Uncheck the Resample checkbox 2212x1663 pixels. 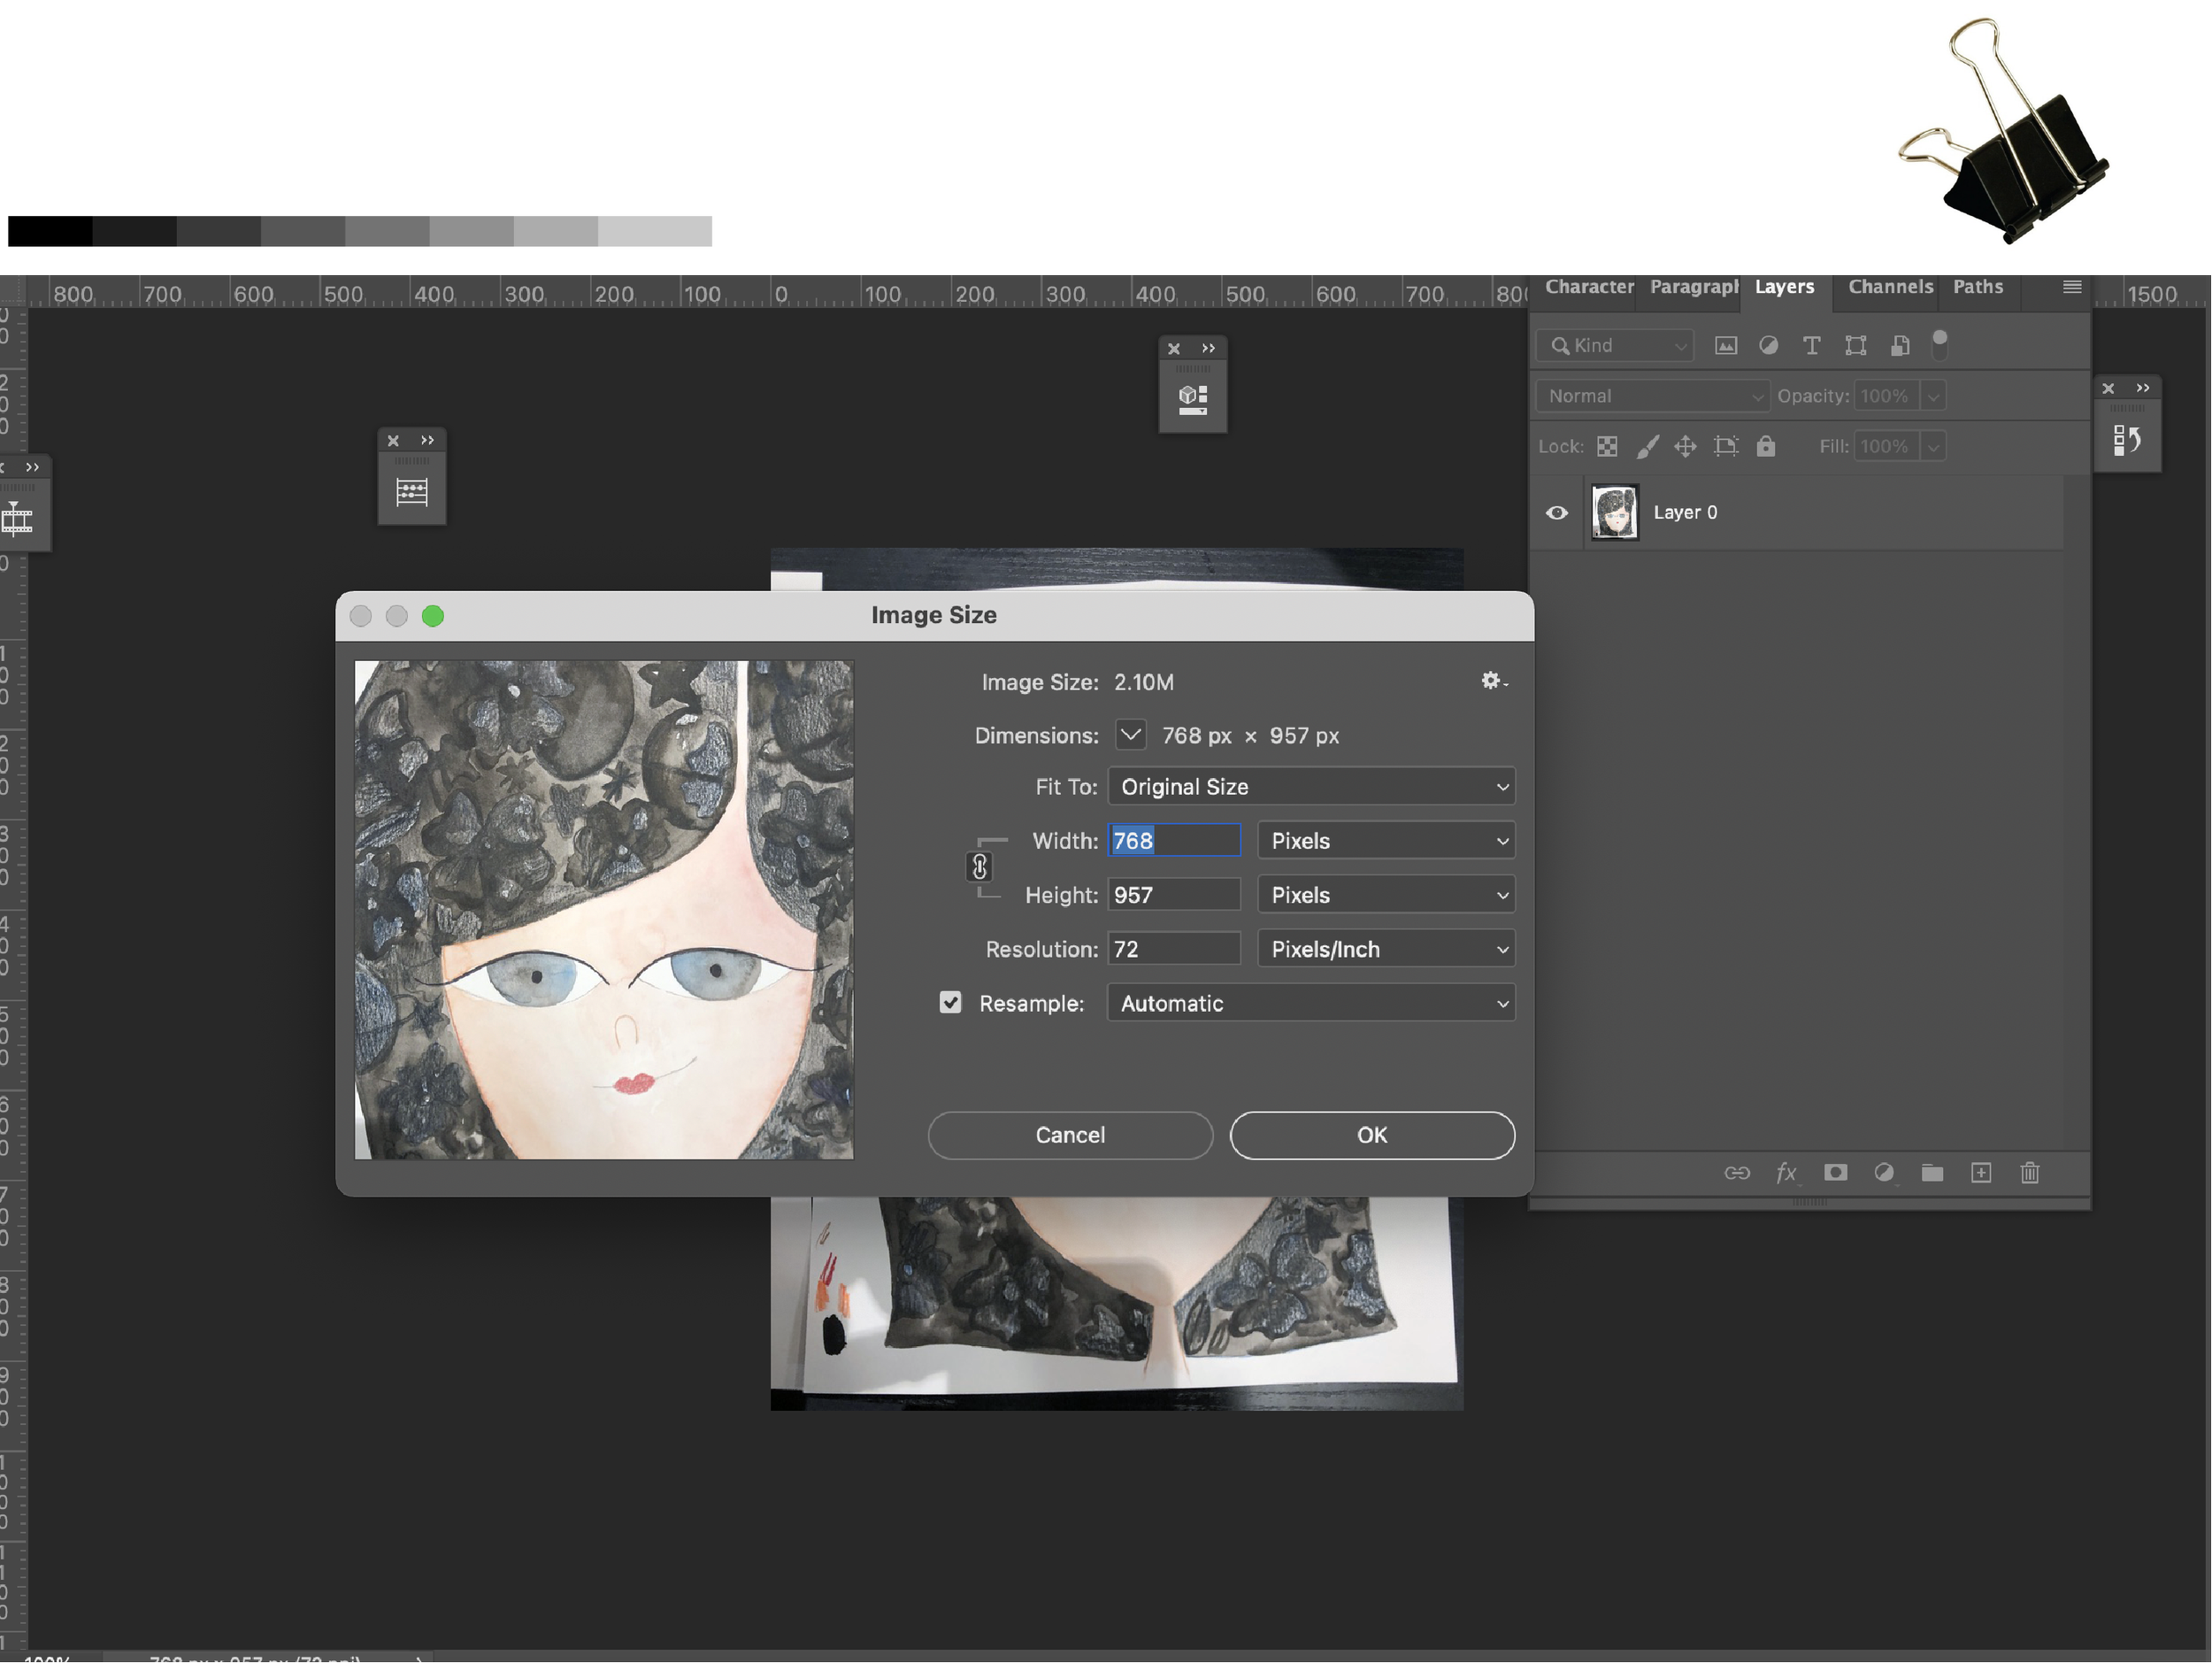pos(950,1003)
